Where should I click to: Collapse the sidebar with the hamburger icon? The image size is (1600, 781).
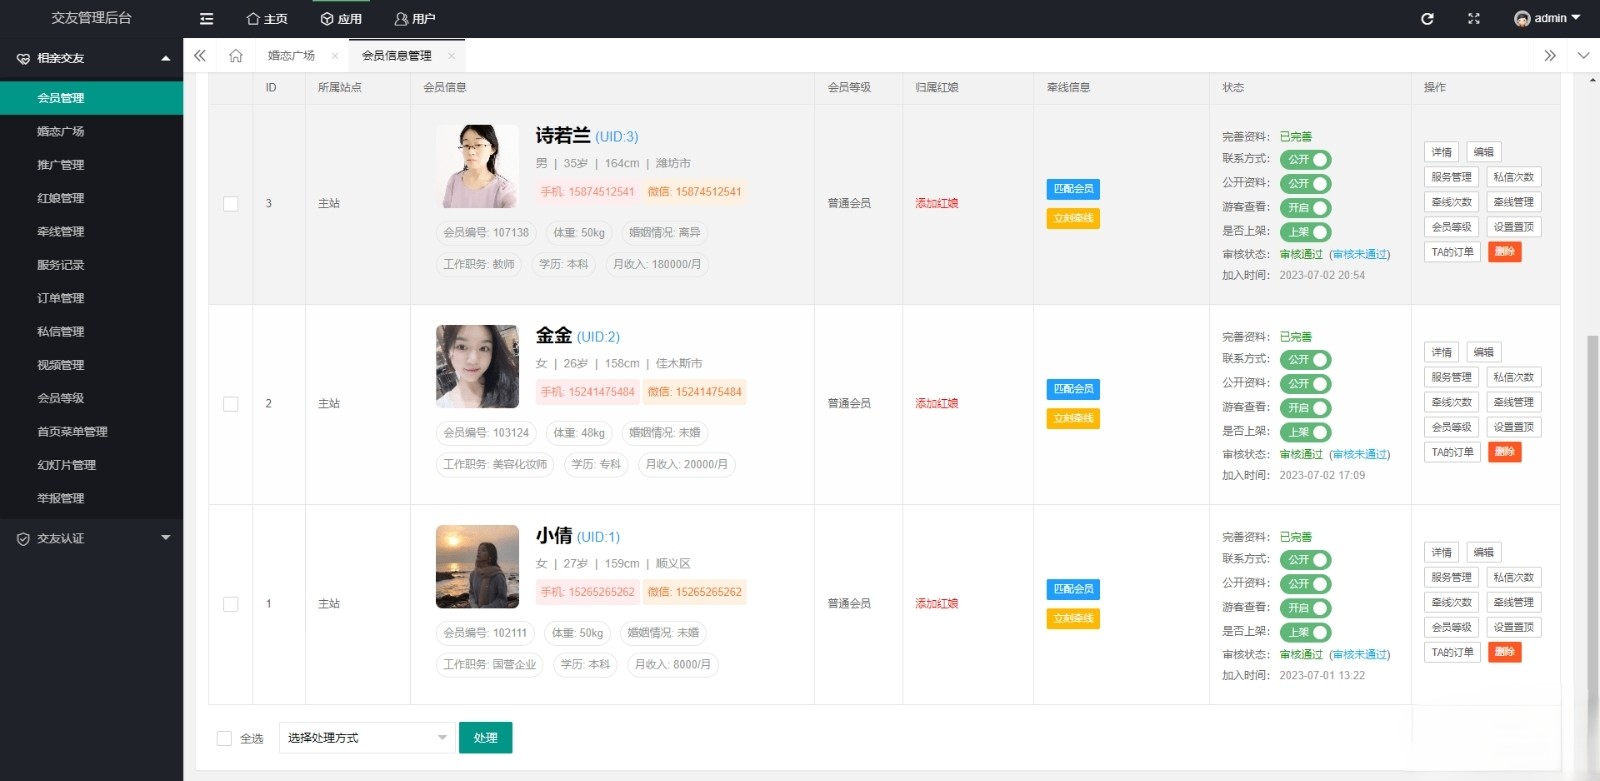coord(206,19)
